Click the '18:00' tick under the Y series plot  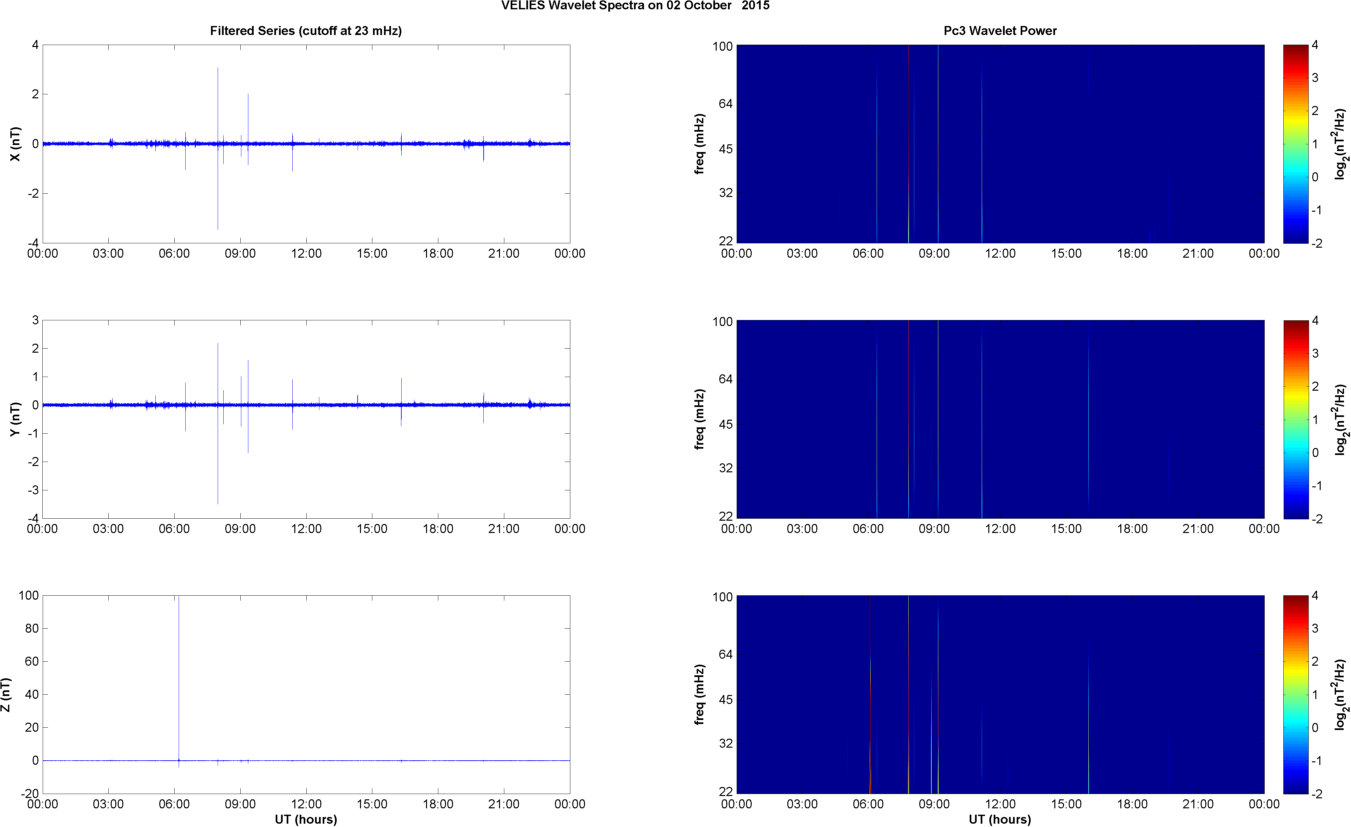pyautogui.click(x=438, y=529)
